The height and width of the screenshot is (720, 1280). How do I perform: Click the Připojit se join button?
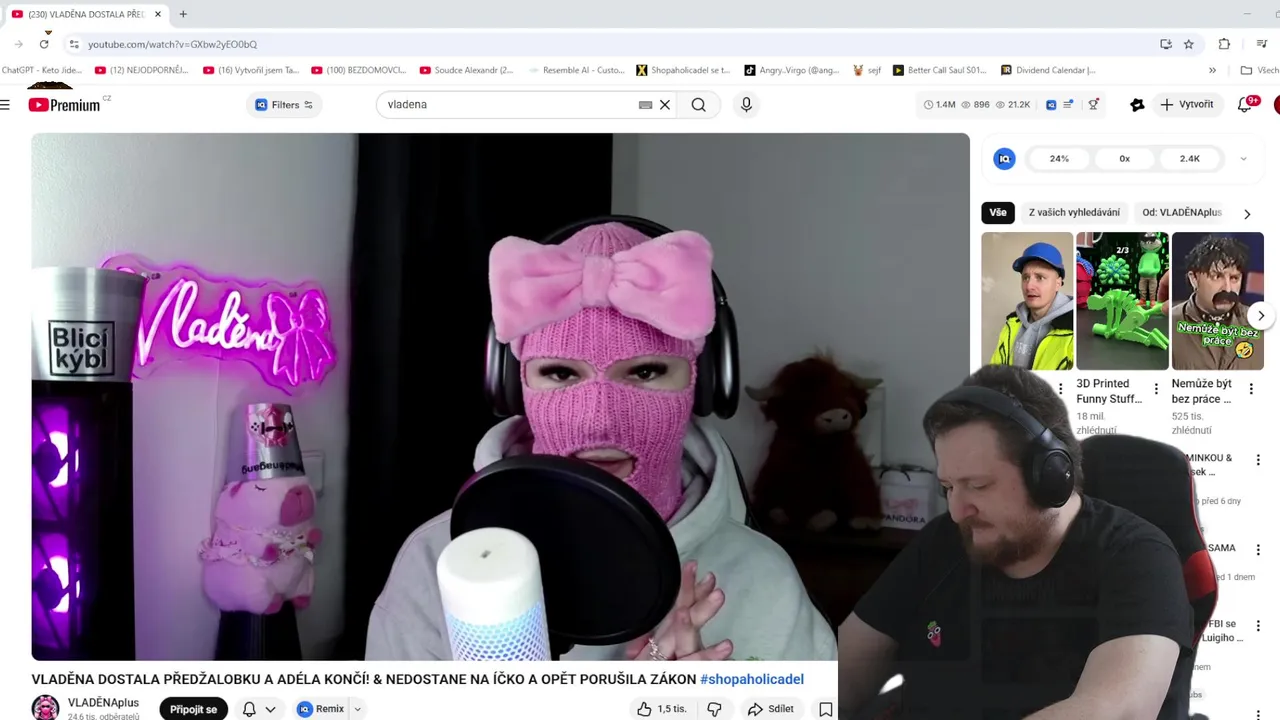pos(193,709)
